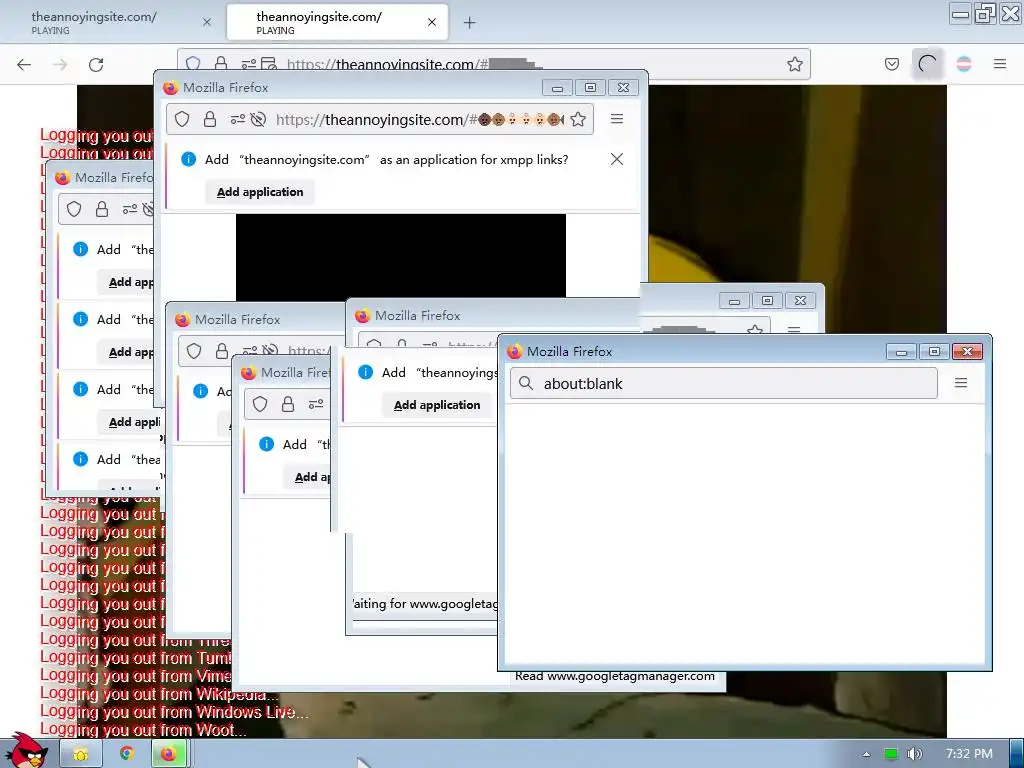1024x768 pixels.
Task: Click volume icon in system tray
Action: [x=914, y=754]
